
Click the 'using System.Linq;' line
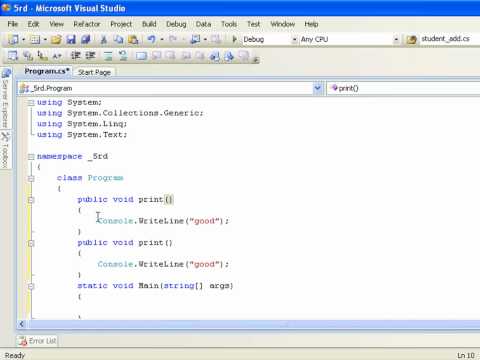point(82,124)
